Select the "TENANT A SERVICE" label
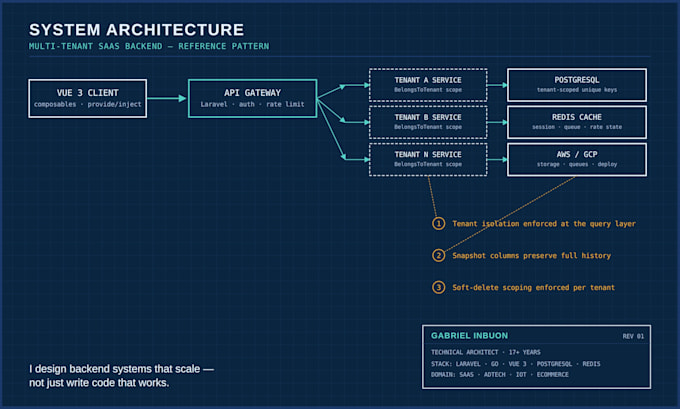The image size is (680, 409). pyautogui.click(x=428, y=80)
